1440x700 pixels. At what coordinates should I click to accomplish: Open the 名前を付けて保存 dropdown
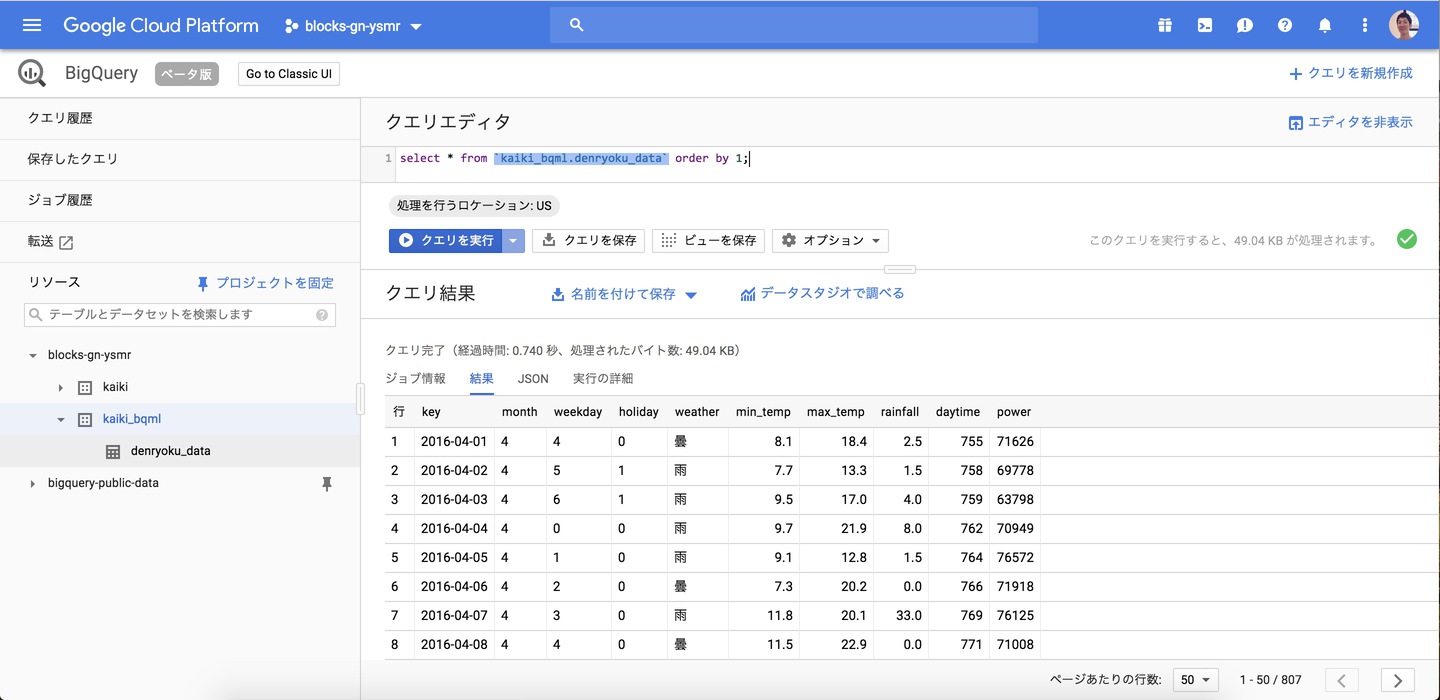(x=624, y=294)
